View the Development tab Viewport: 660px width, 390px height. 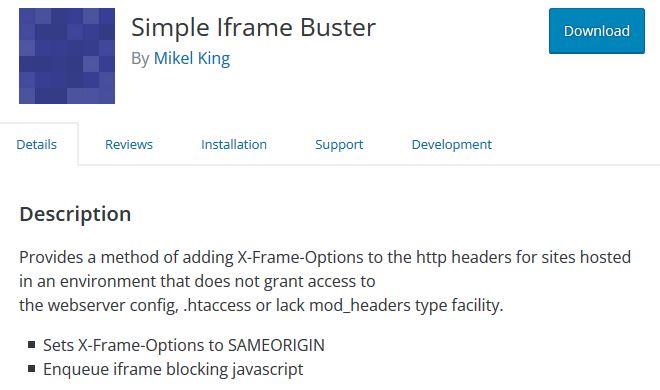(452, 144)
